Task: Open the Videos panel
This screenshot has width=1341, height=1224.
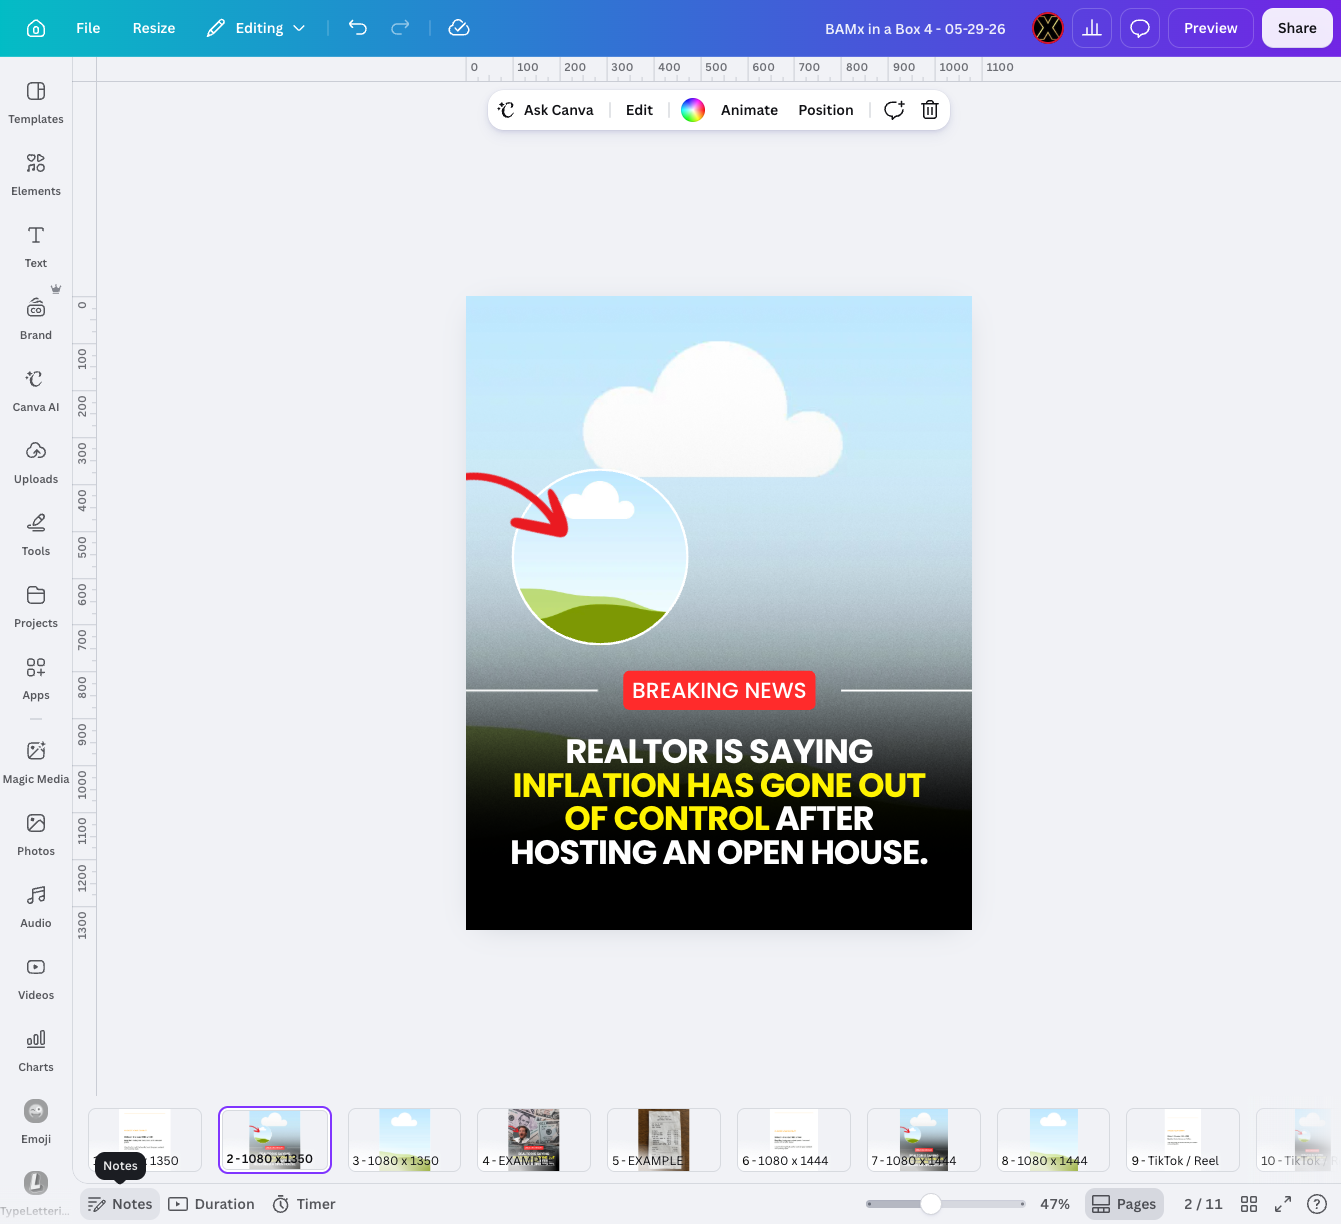Action: point(36,979)
